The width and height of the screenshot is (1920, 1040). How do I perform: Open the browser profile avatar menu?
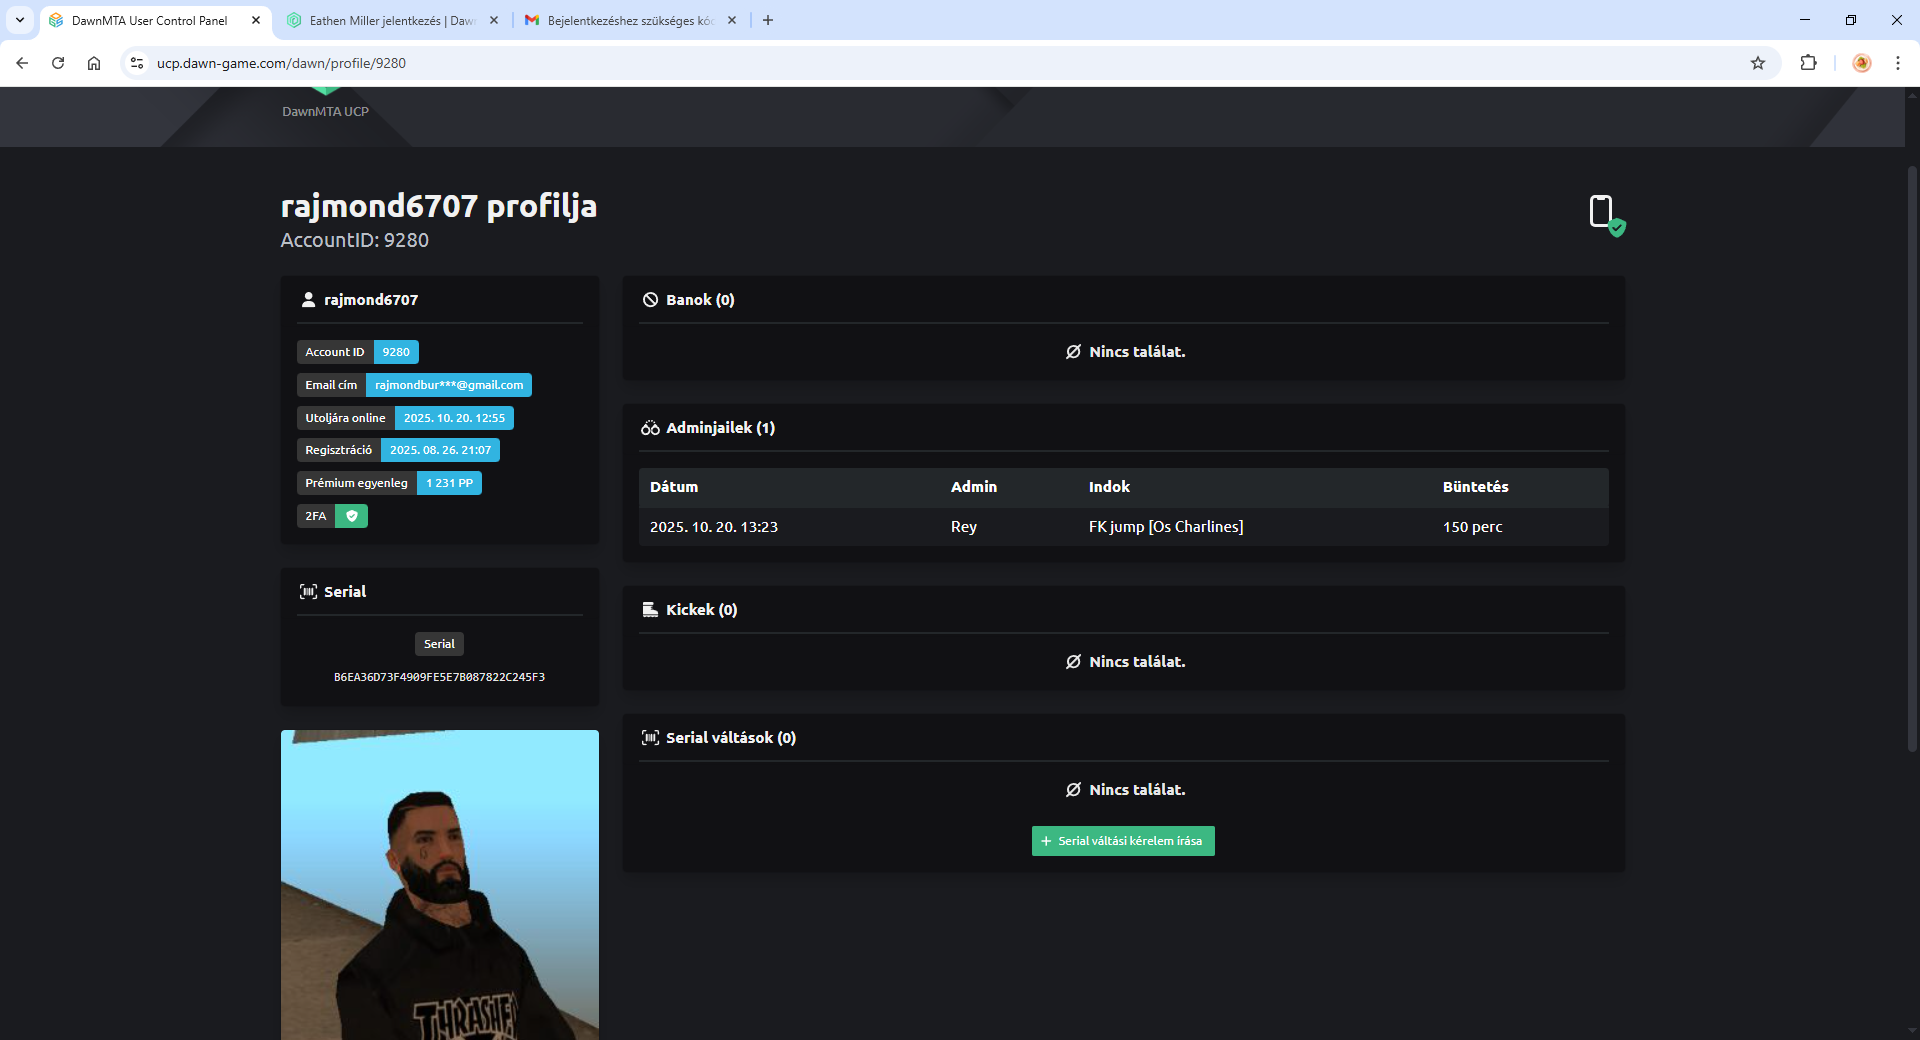click(x=1862, y=63)
